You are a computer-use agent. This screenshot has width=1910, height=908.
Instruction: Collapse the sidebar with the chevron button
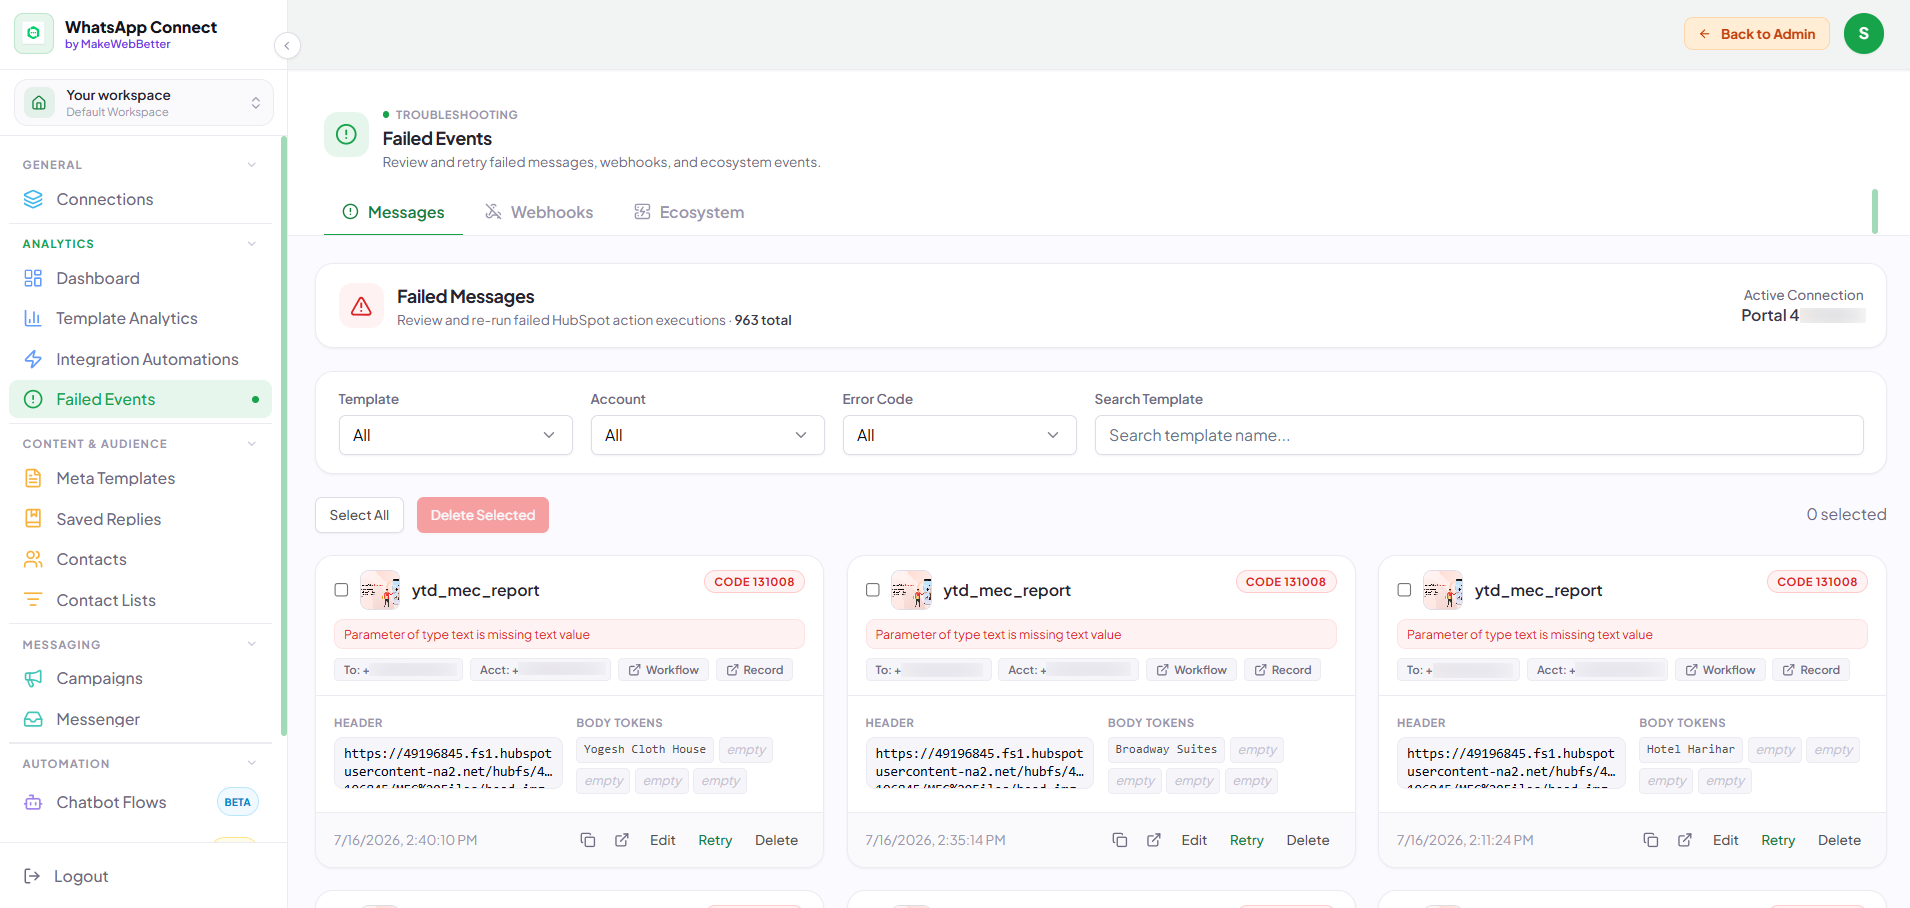point(287,45)
